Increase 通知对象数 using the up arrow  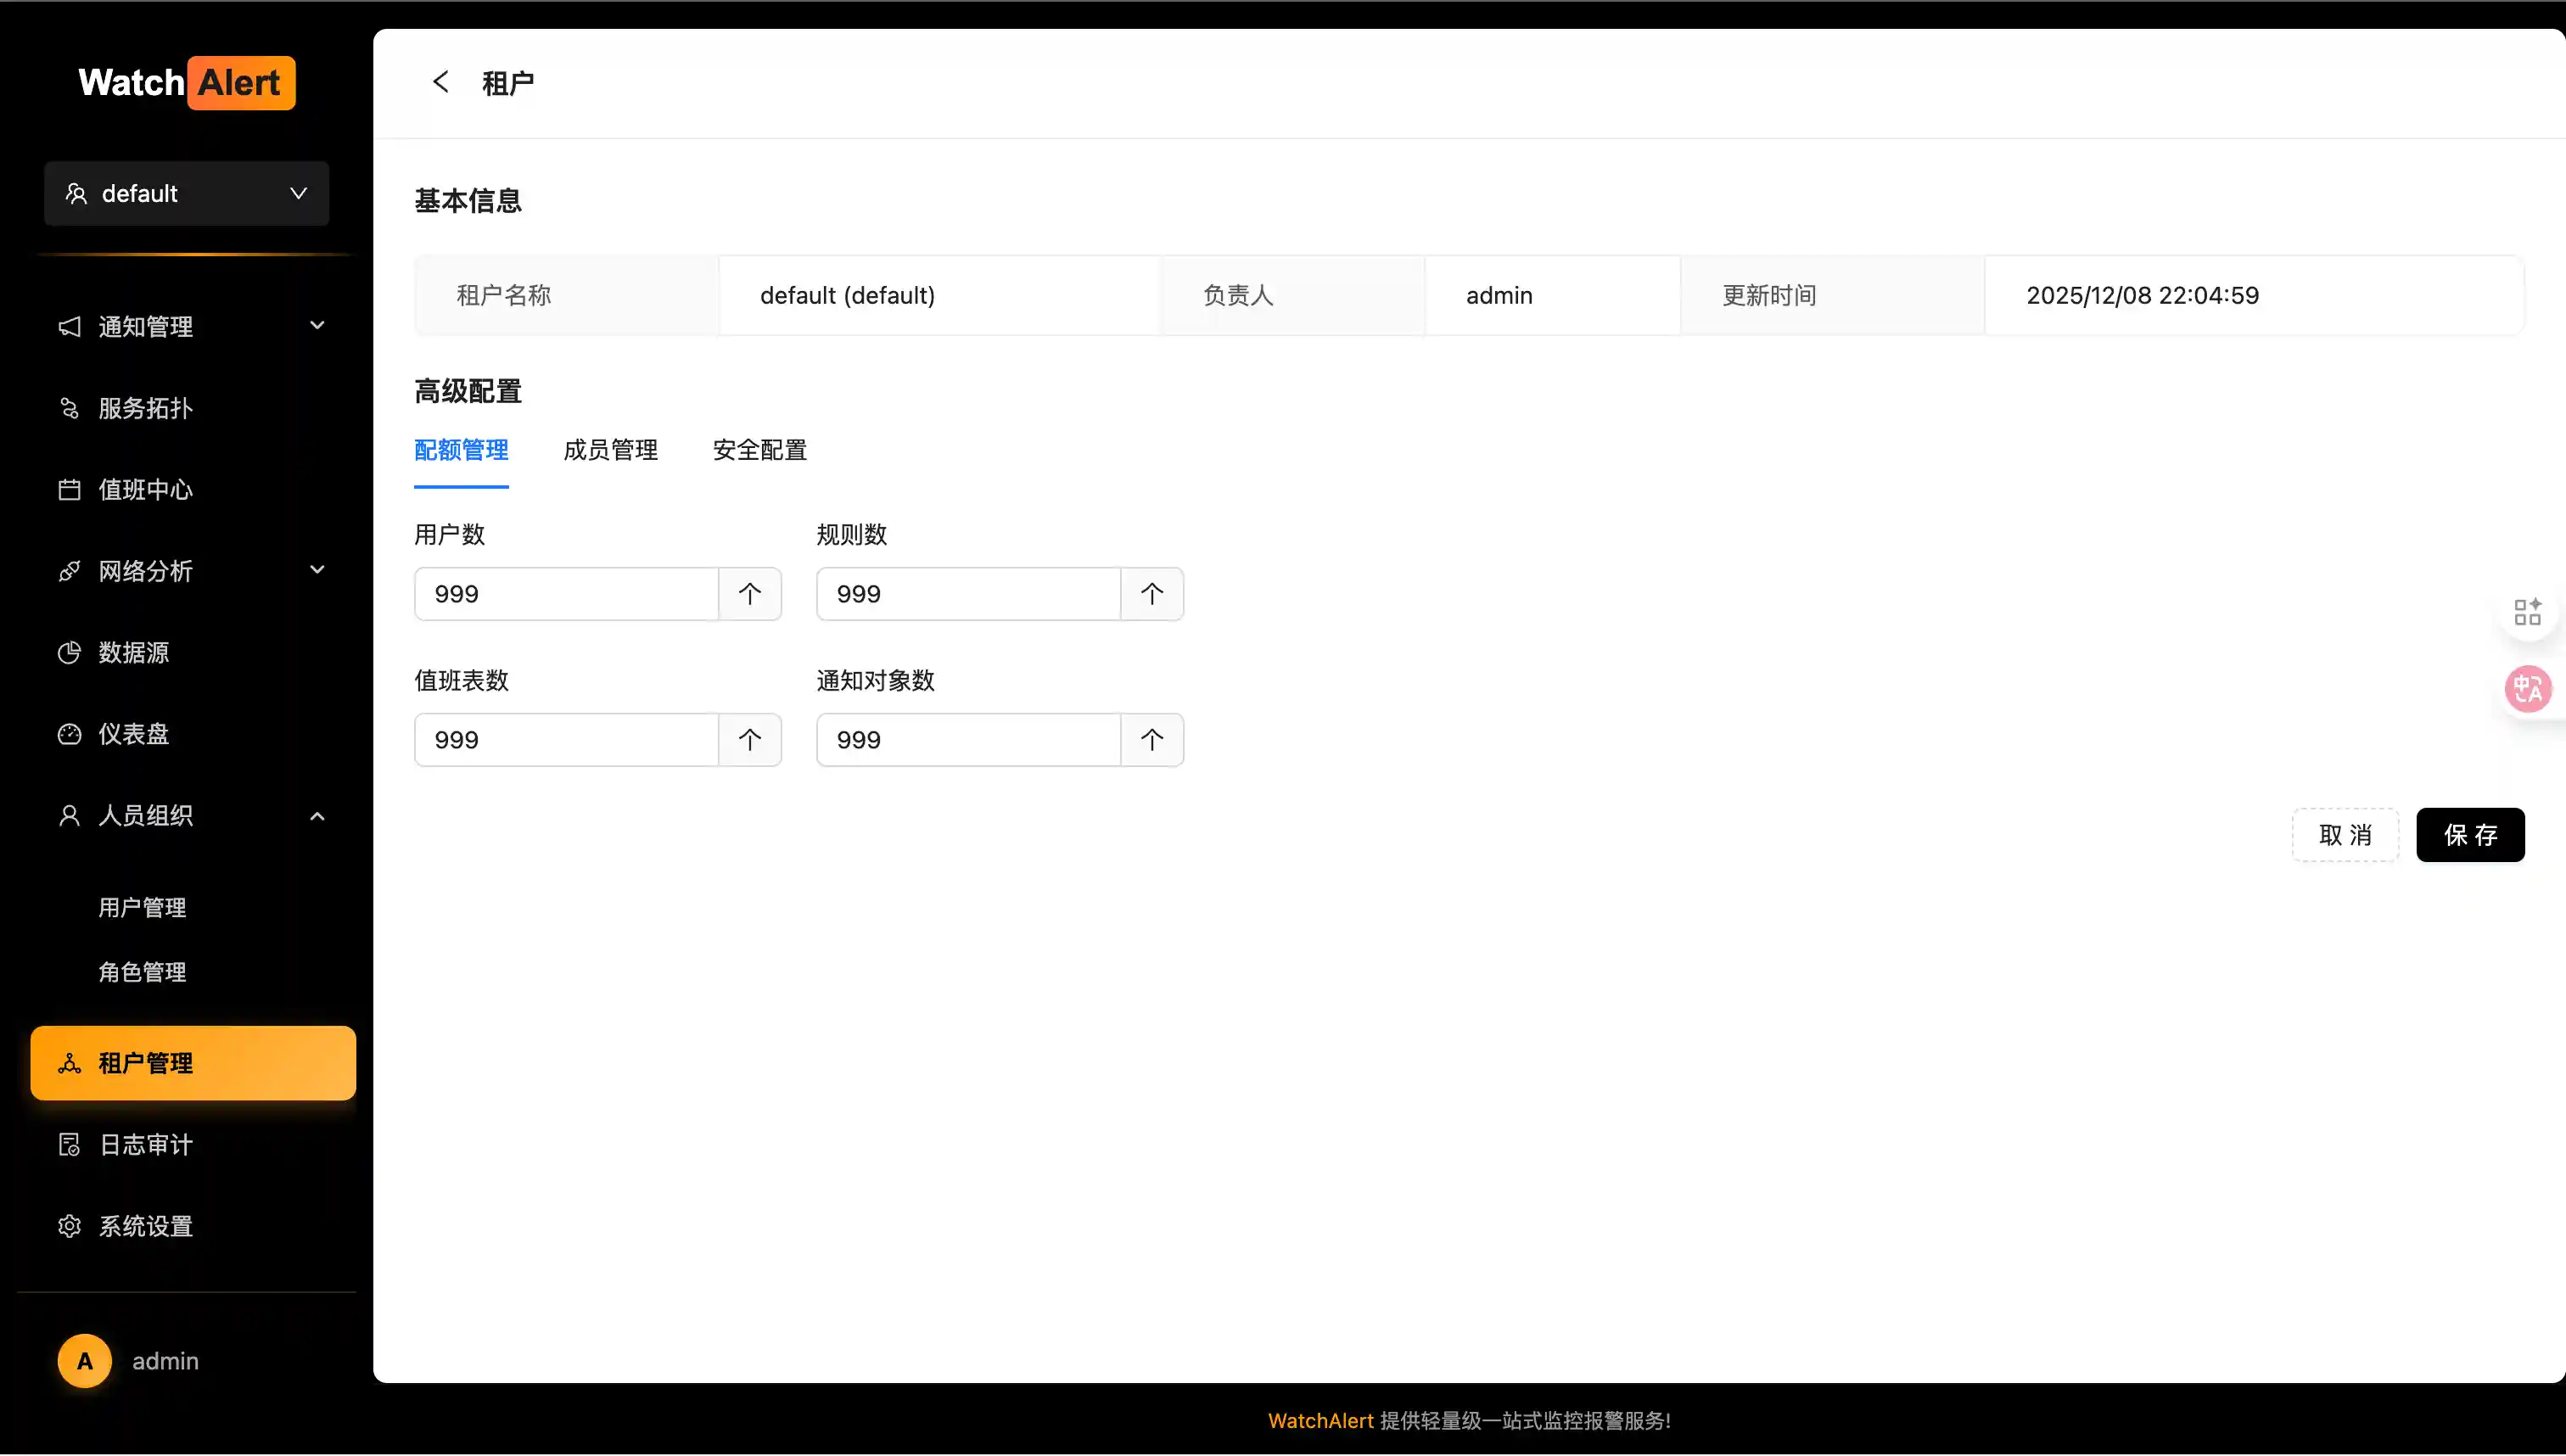1151,740
